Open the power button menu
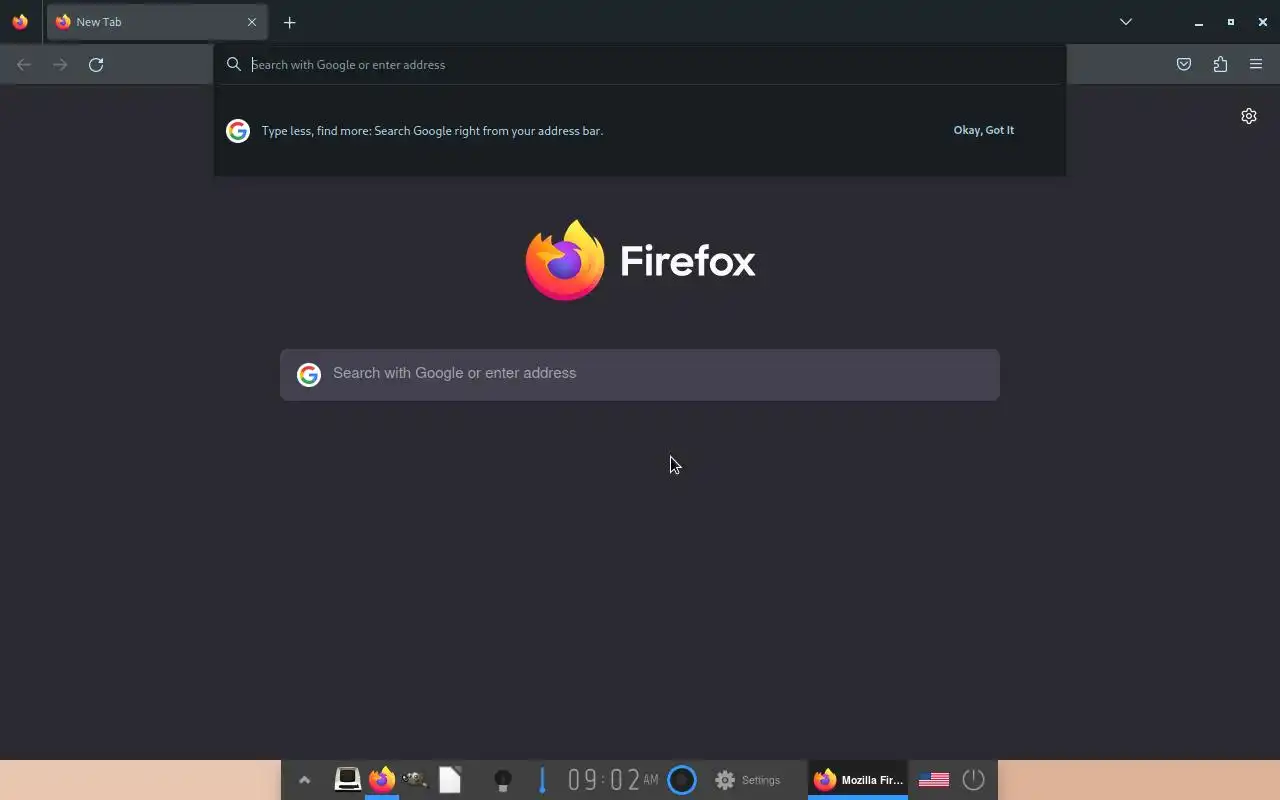 point(974,779)
